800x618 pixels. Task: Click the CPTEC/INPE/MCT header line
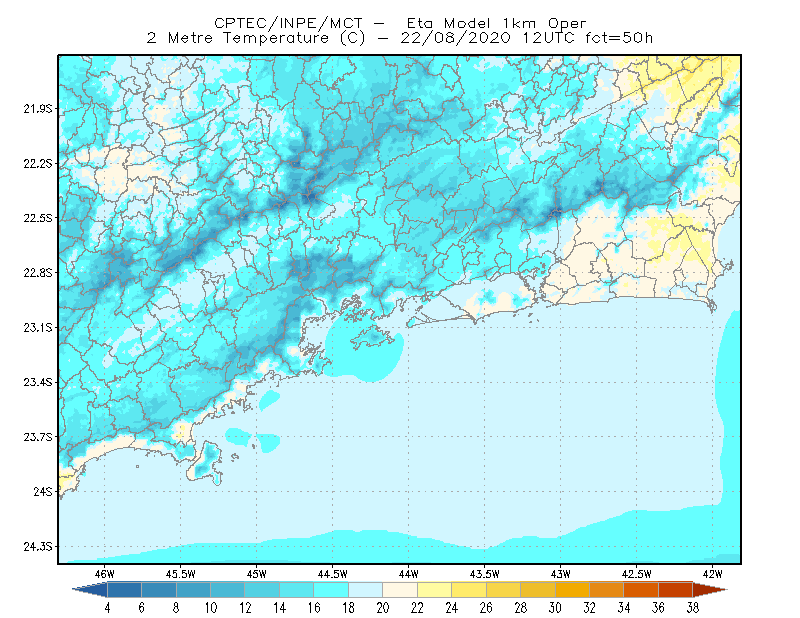click(x=400, y=23)
